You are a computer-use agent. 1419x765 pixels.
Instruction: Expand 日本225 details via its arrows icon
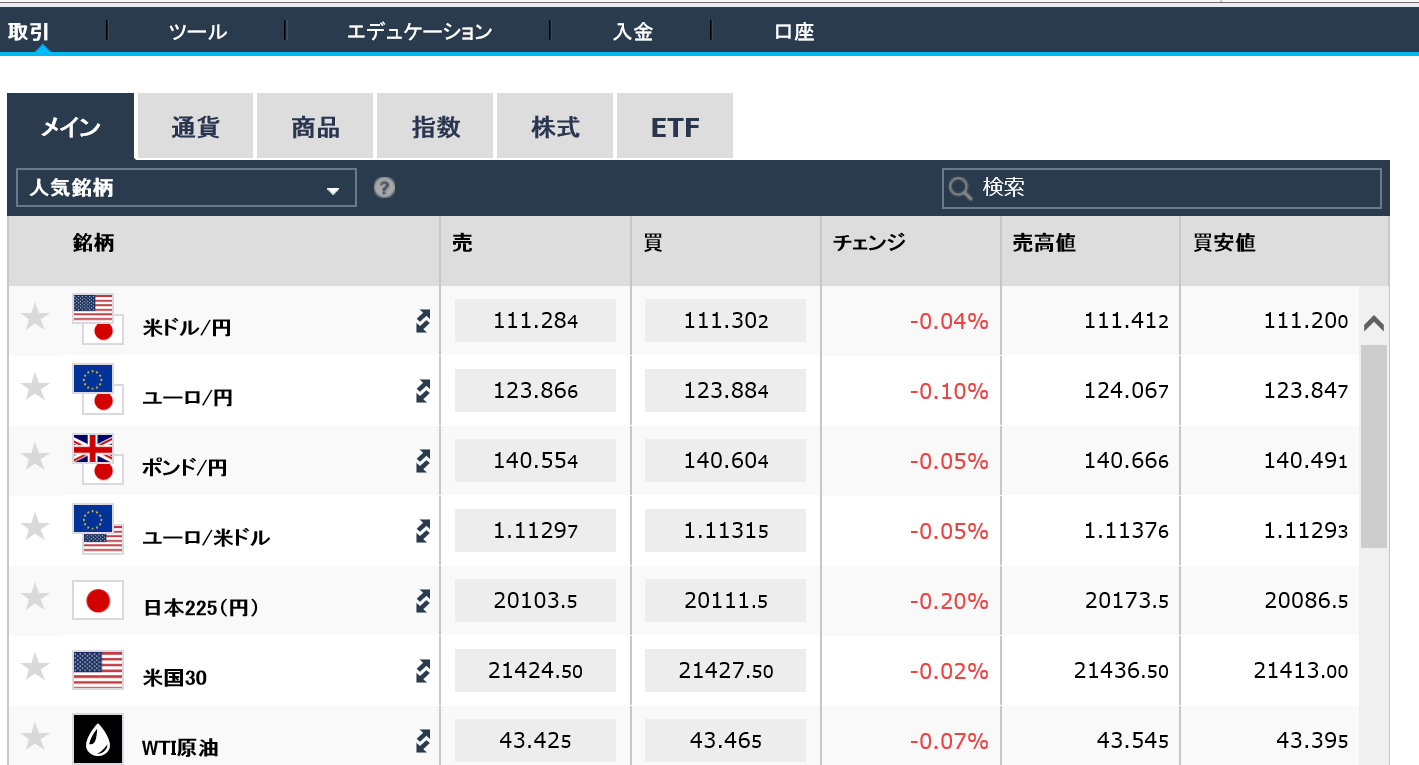point(423,601)
